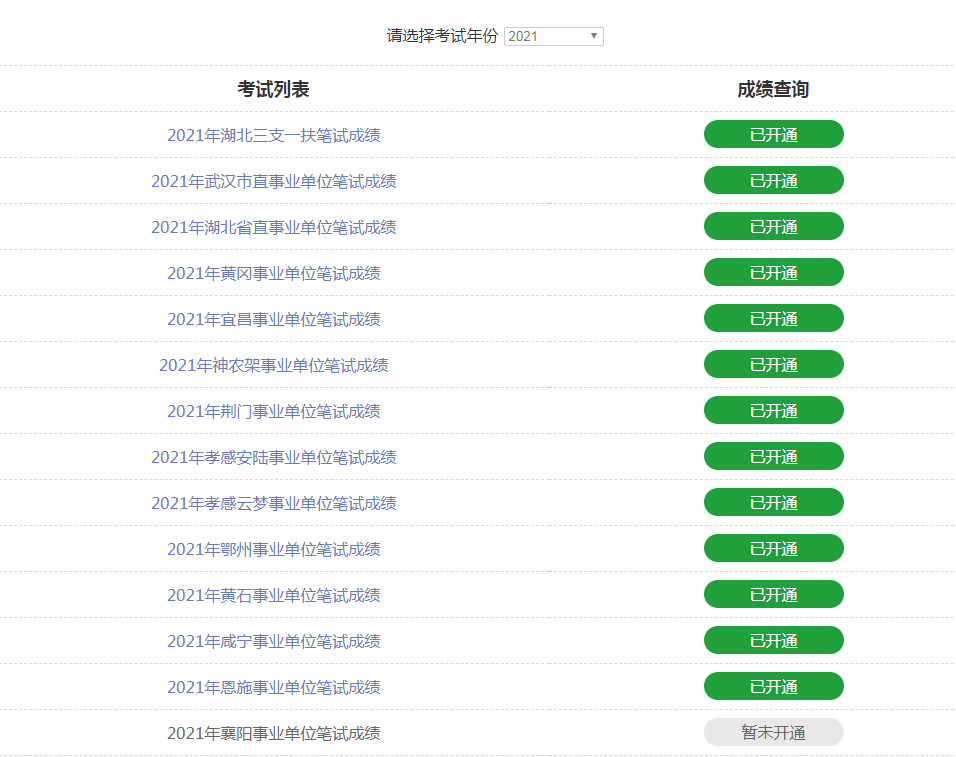Click 已开通 button for 神农架 exam
Image resolution: width=956 pixels, height=757 pixels.
coord(773,365)
